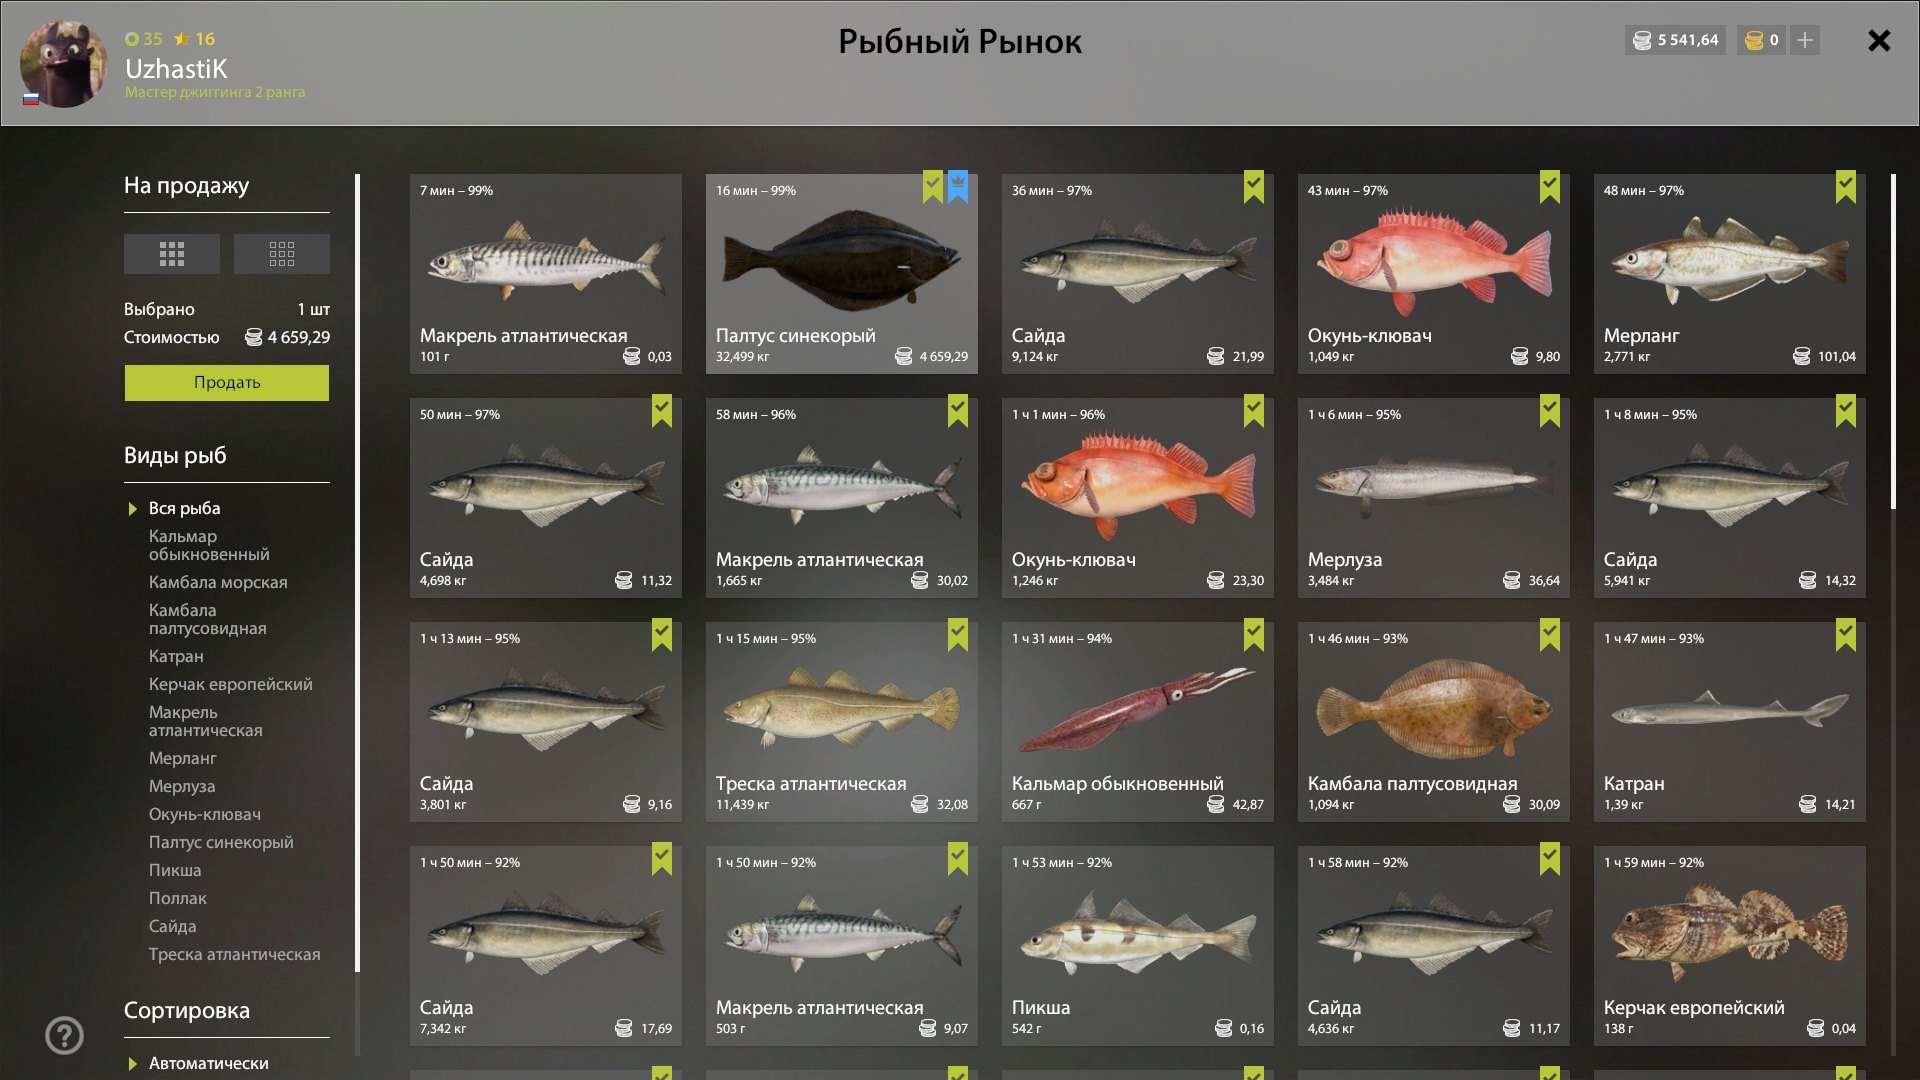Image resolution: width=1920 pixels, height=1080 pixels.
Task: Click the gold coins balance icon
Action: pos(1754,40)
